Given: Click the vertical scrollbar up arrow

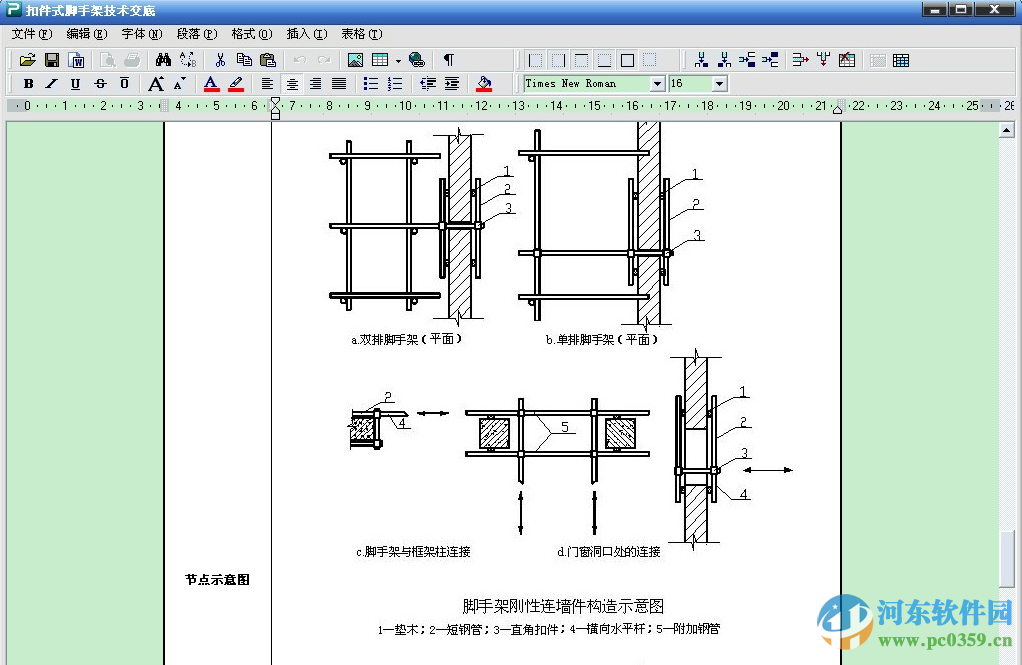Looking at the screenshot, I should [x=1006, y=130].
